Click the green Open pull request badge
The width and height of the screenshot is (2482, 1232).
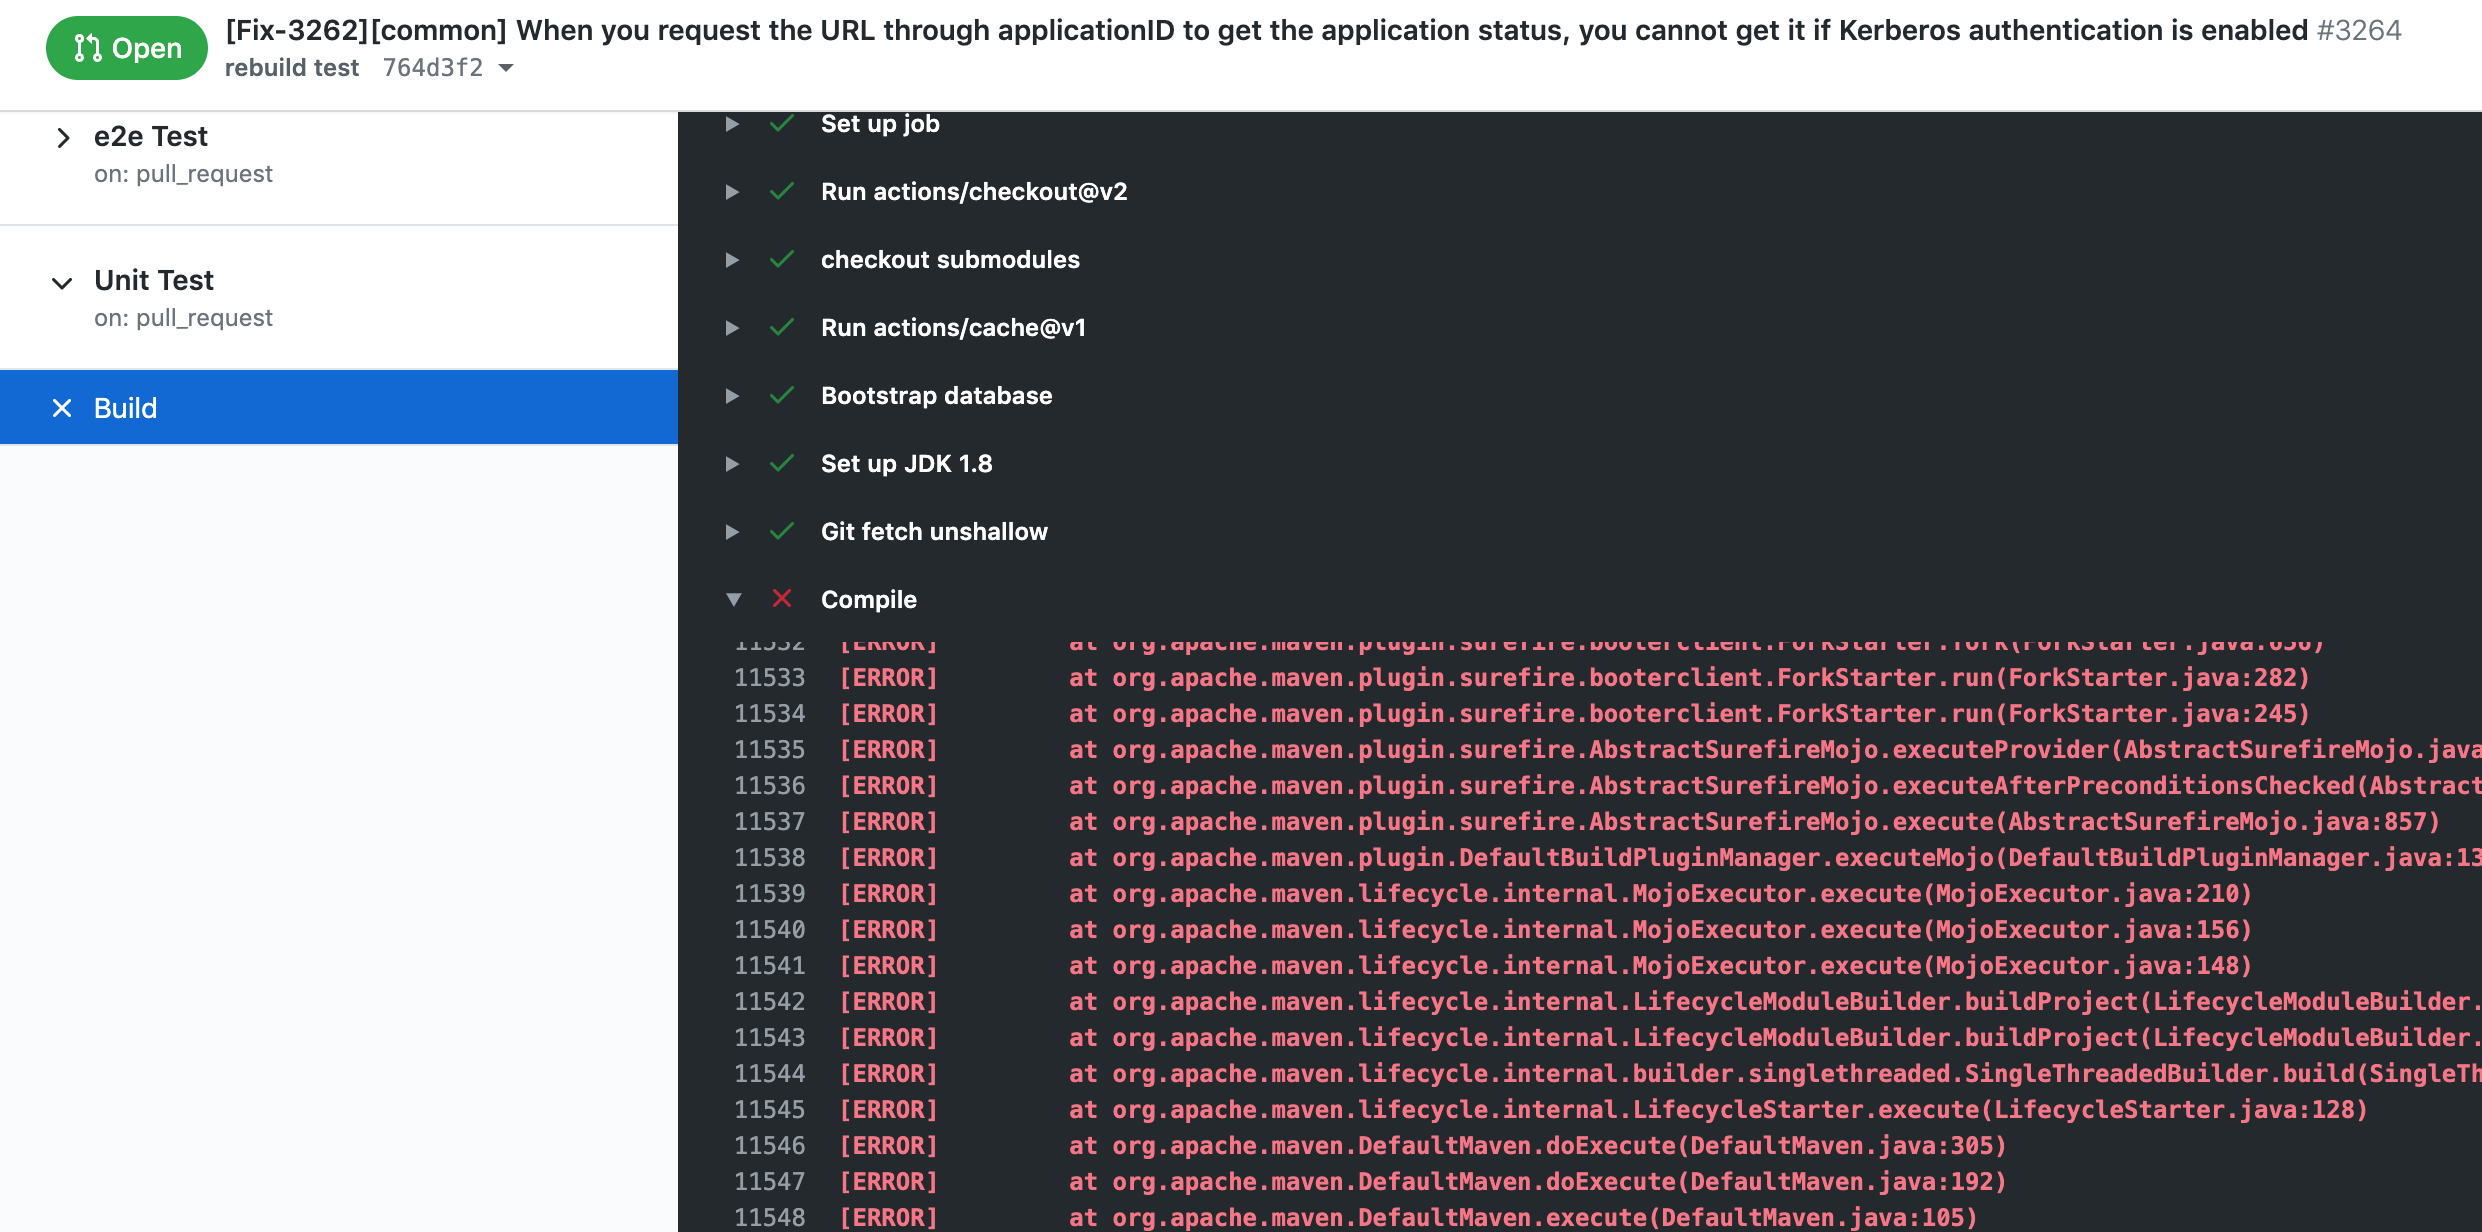pos(127,48)
